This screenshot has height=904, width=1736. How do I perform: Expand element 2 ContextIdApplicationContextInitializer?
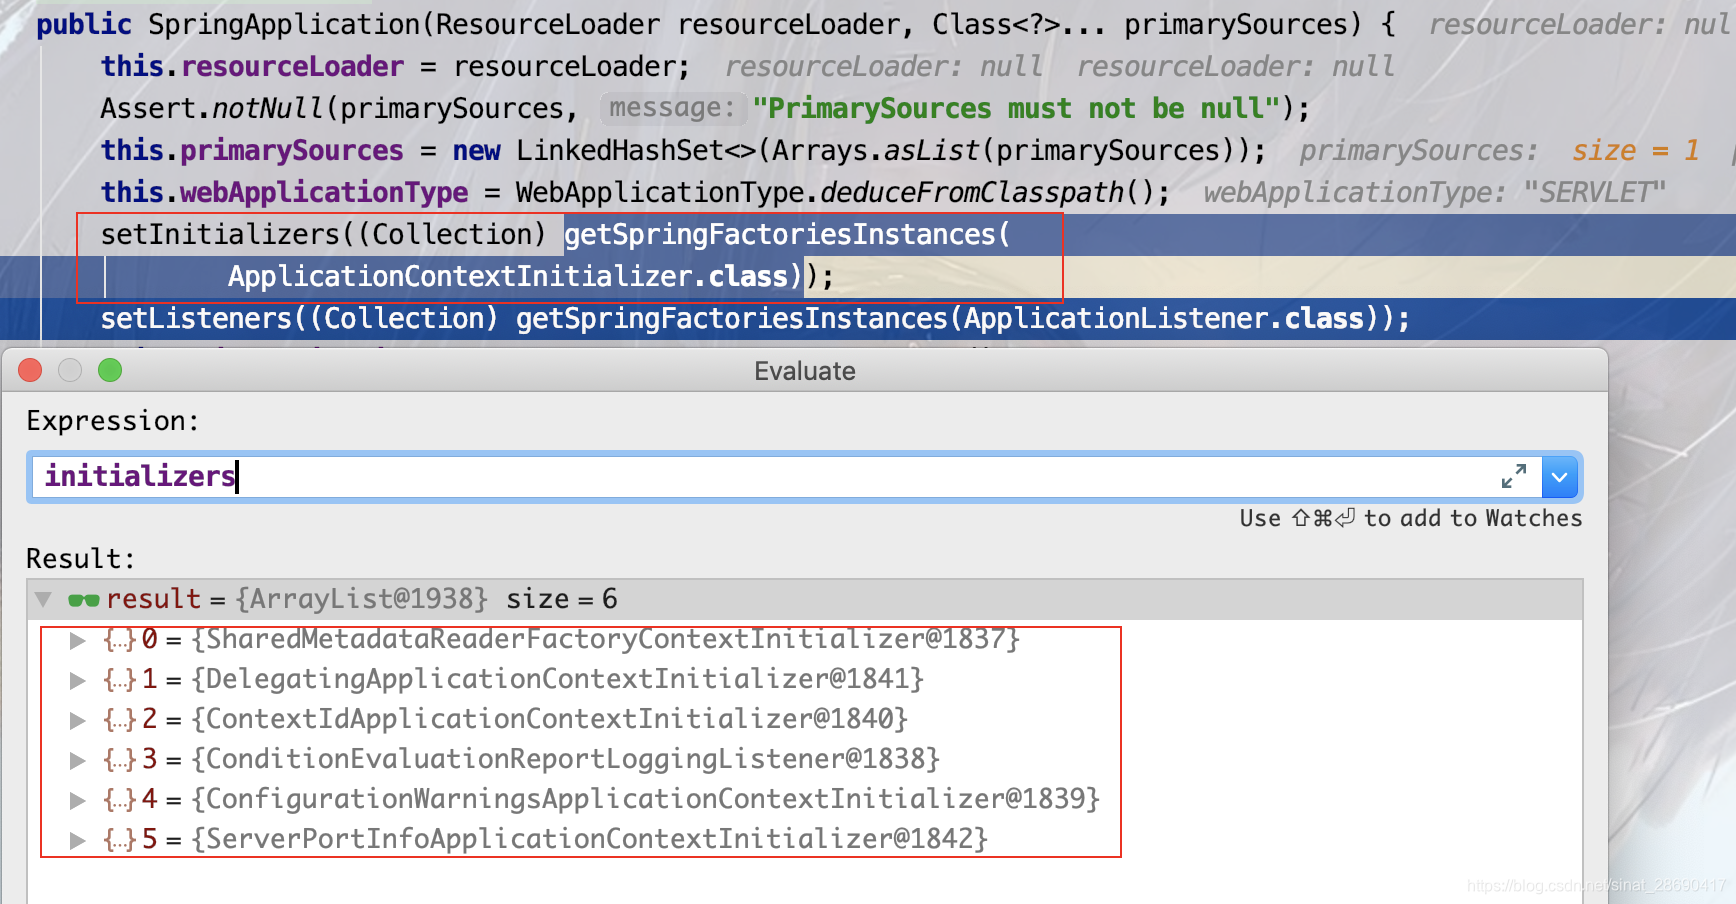pyautogui.click(x=77, y=720)
